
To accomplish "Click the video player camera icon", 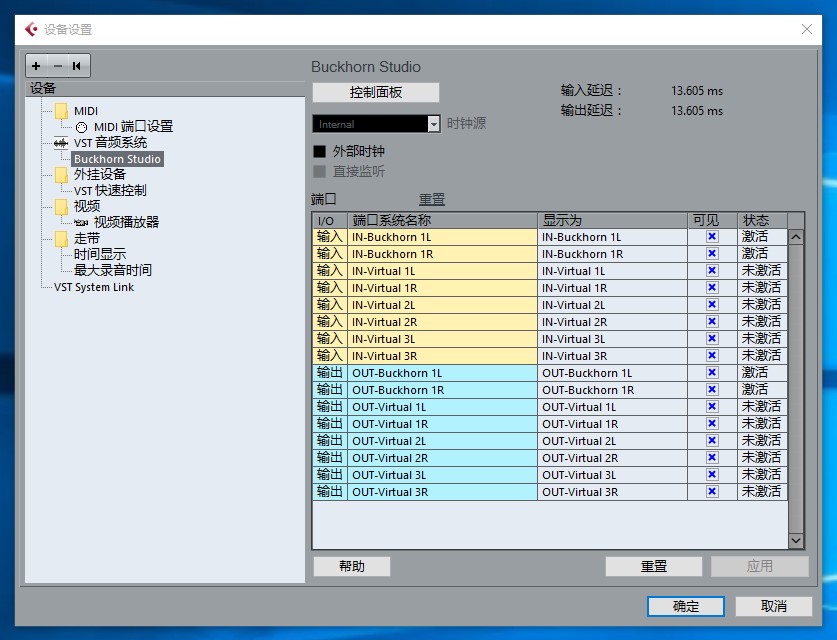I will [81, 223].
